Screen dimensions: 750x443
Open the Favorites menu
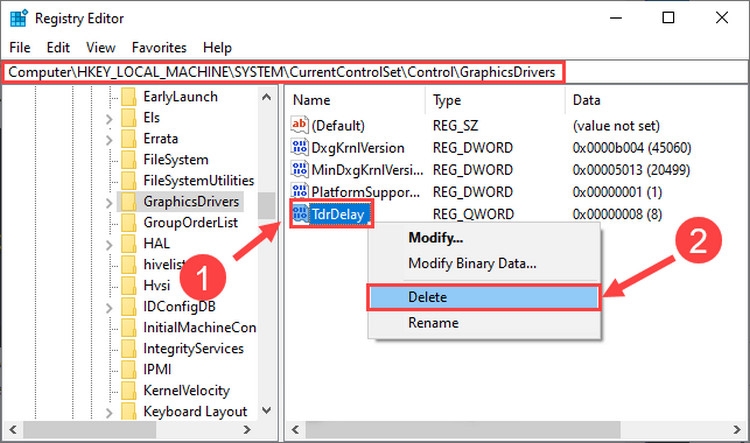click(x=159, y=48)
